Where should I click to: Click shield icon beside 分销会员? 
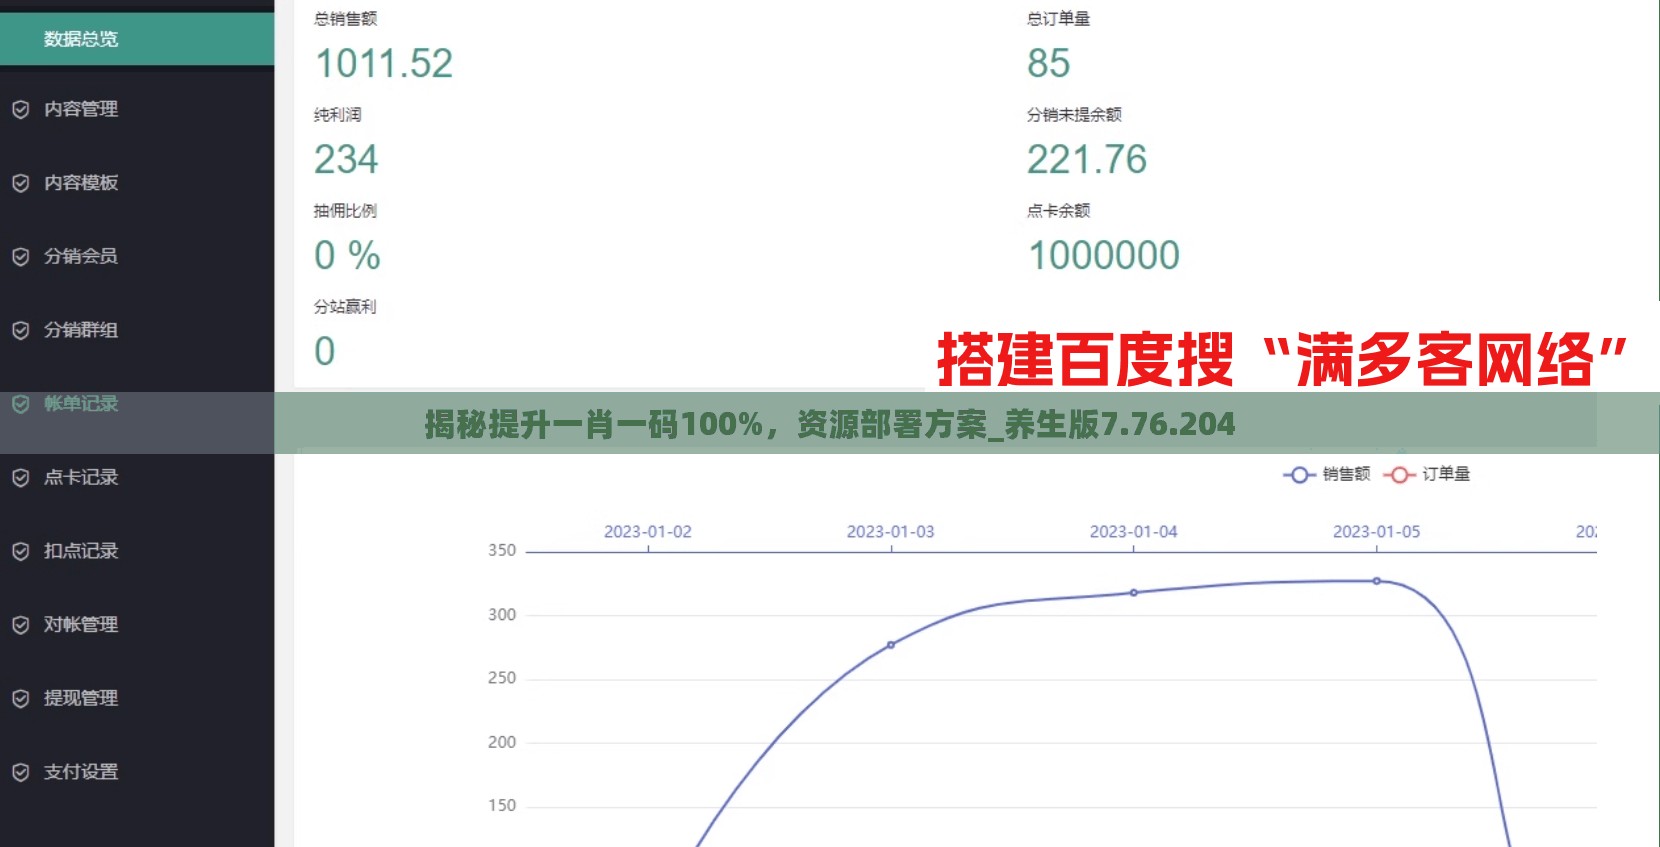coord(20,257)
